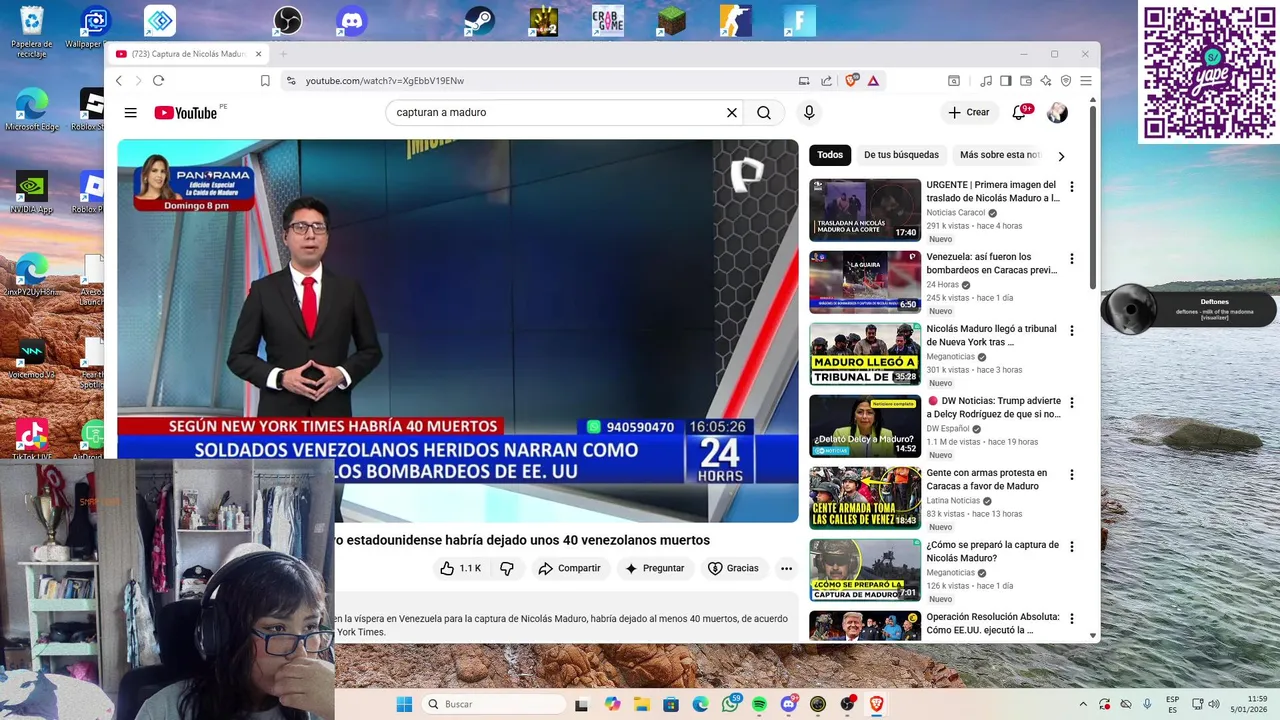The image size is (1280, 720).
Task: Select the Más sobre esta chip
Action: click(x=1000, y=155)
